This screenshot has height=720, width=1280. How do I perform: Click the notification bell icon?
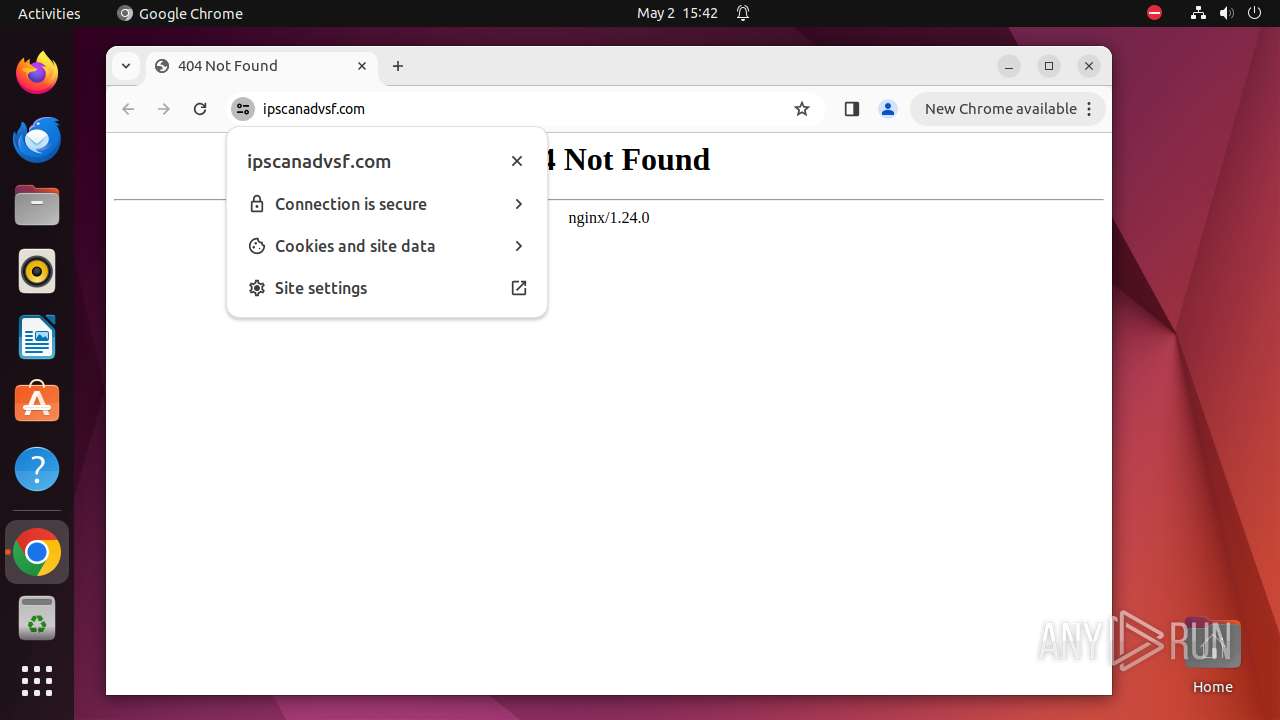743,13
